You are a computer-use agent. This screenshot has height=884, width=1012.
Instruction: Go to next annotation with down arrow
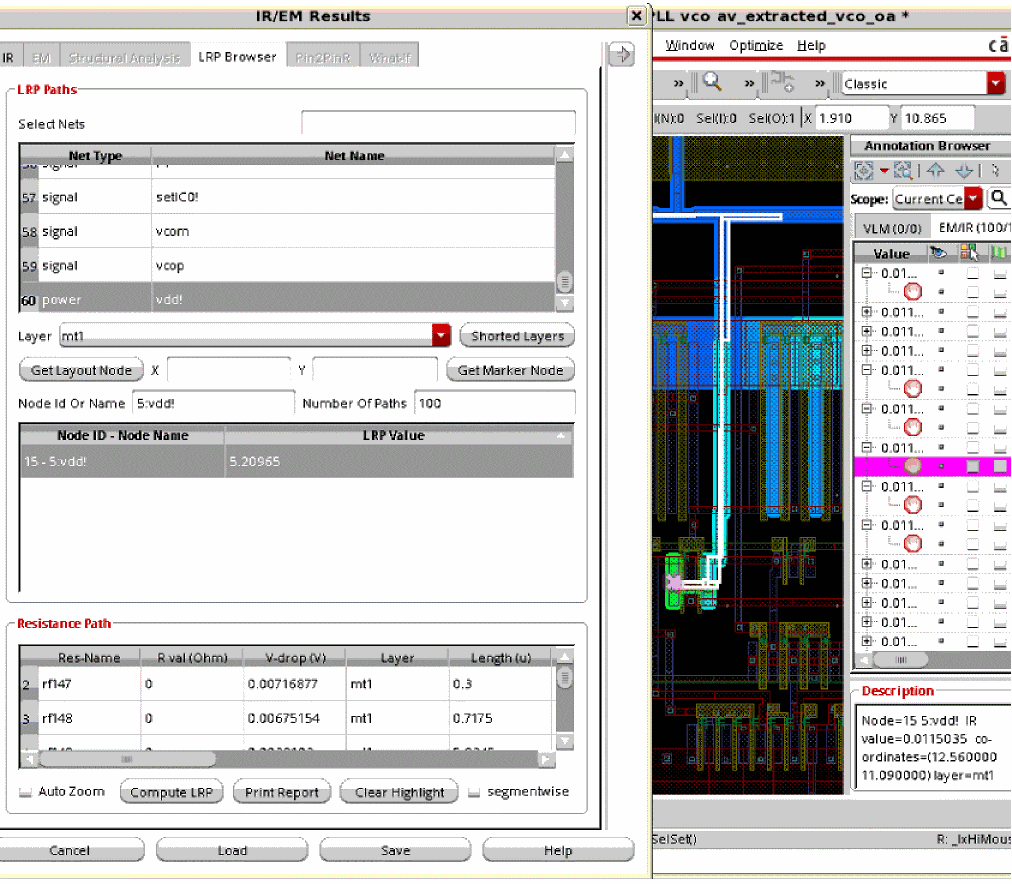point(964,171)
